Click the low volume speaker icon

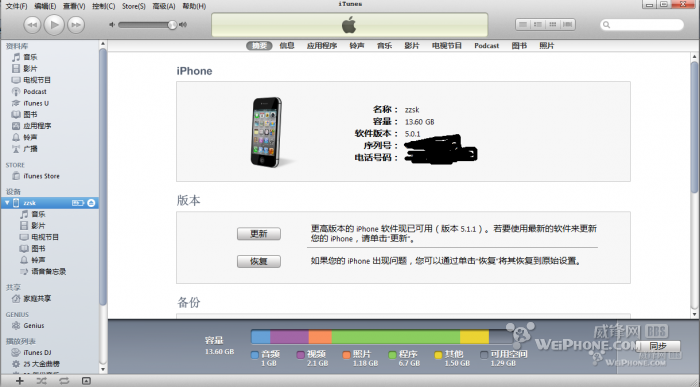pos(112,25)
